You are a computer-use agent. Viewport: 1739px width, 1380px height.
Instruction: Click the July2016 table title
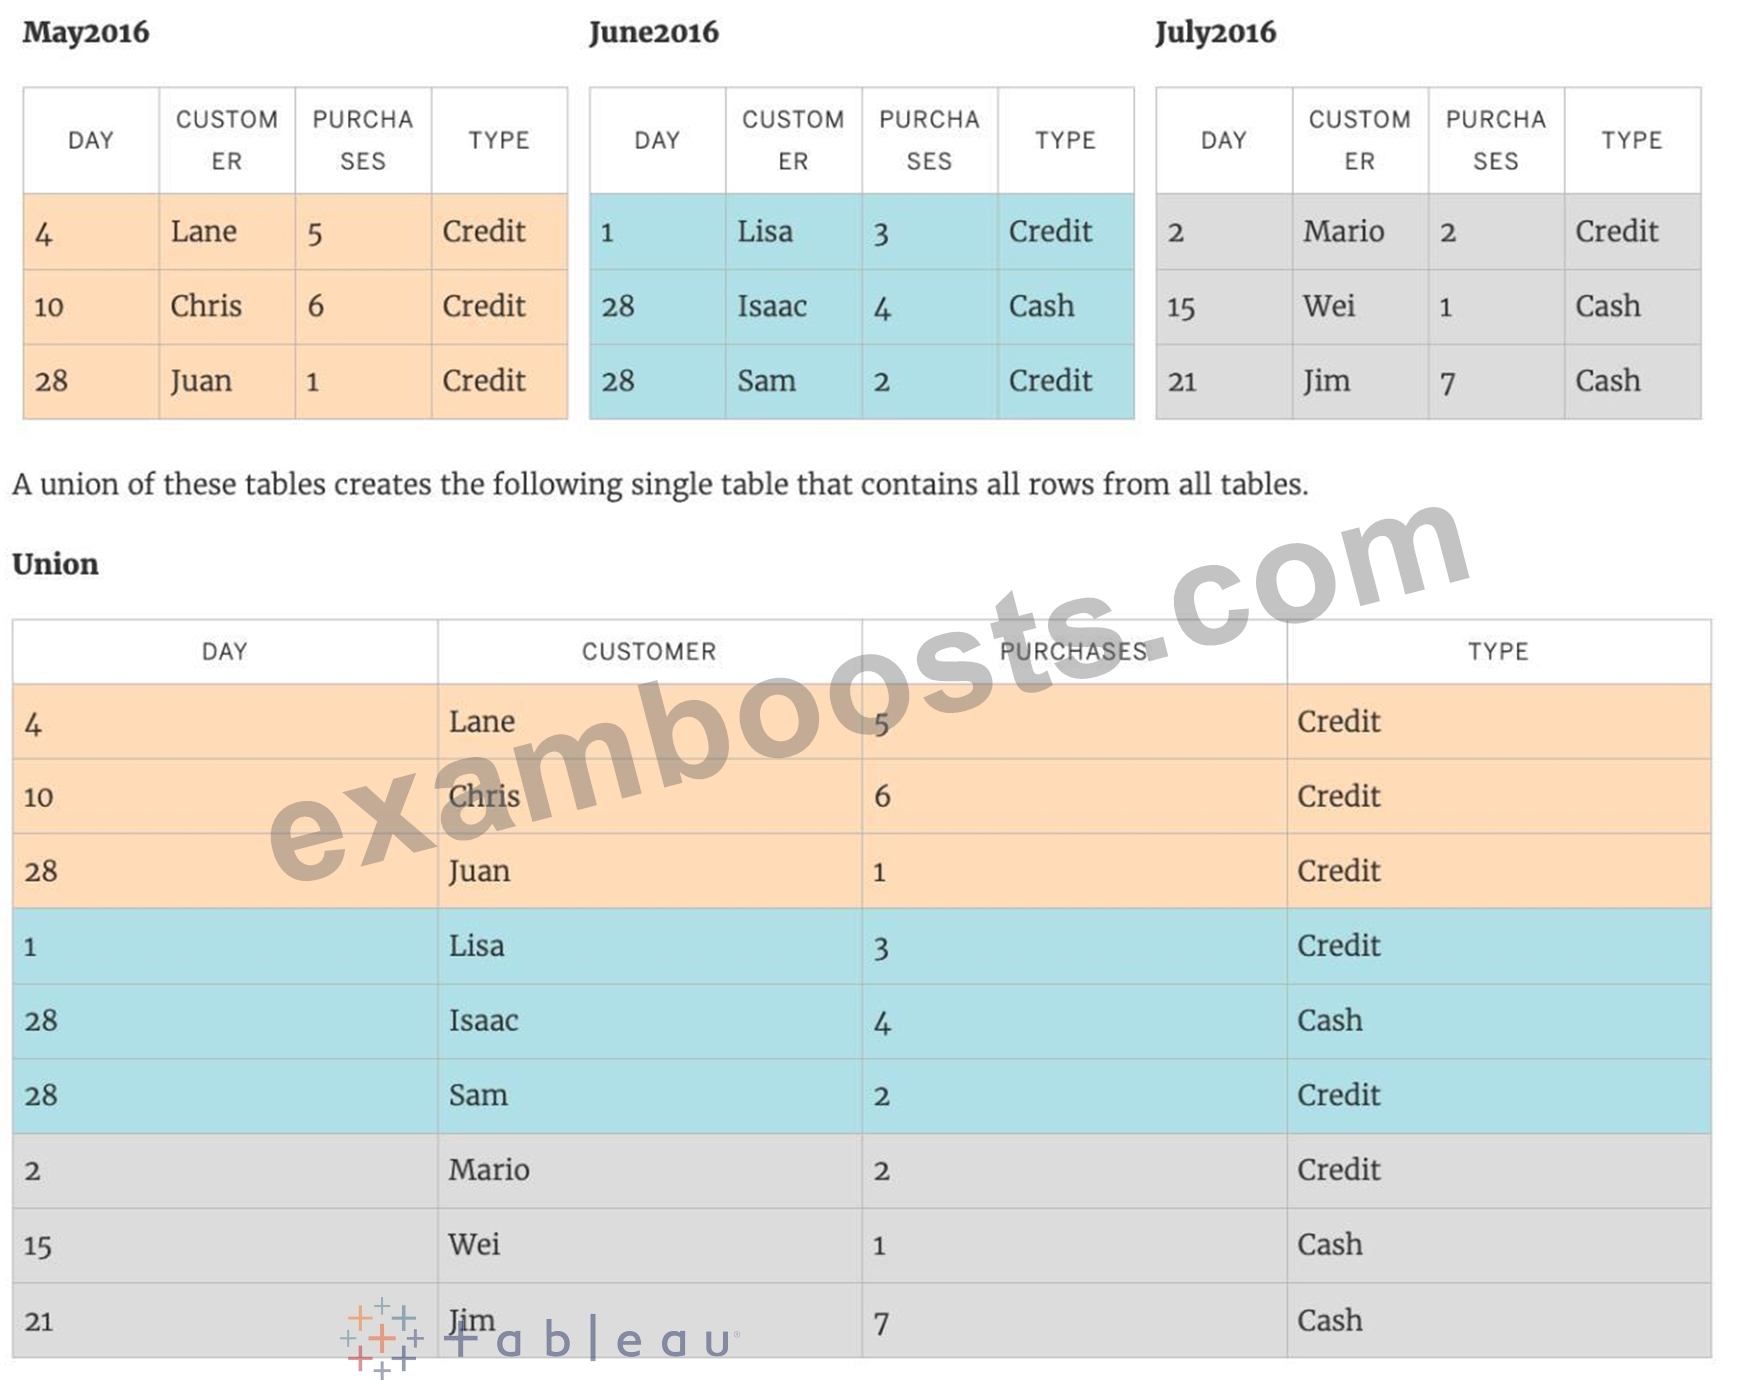[1215, 33]
